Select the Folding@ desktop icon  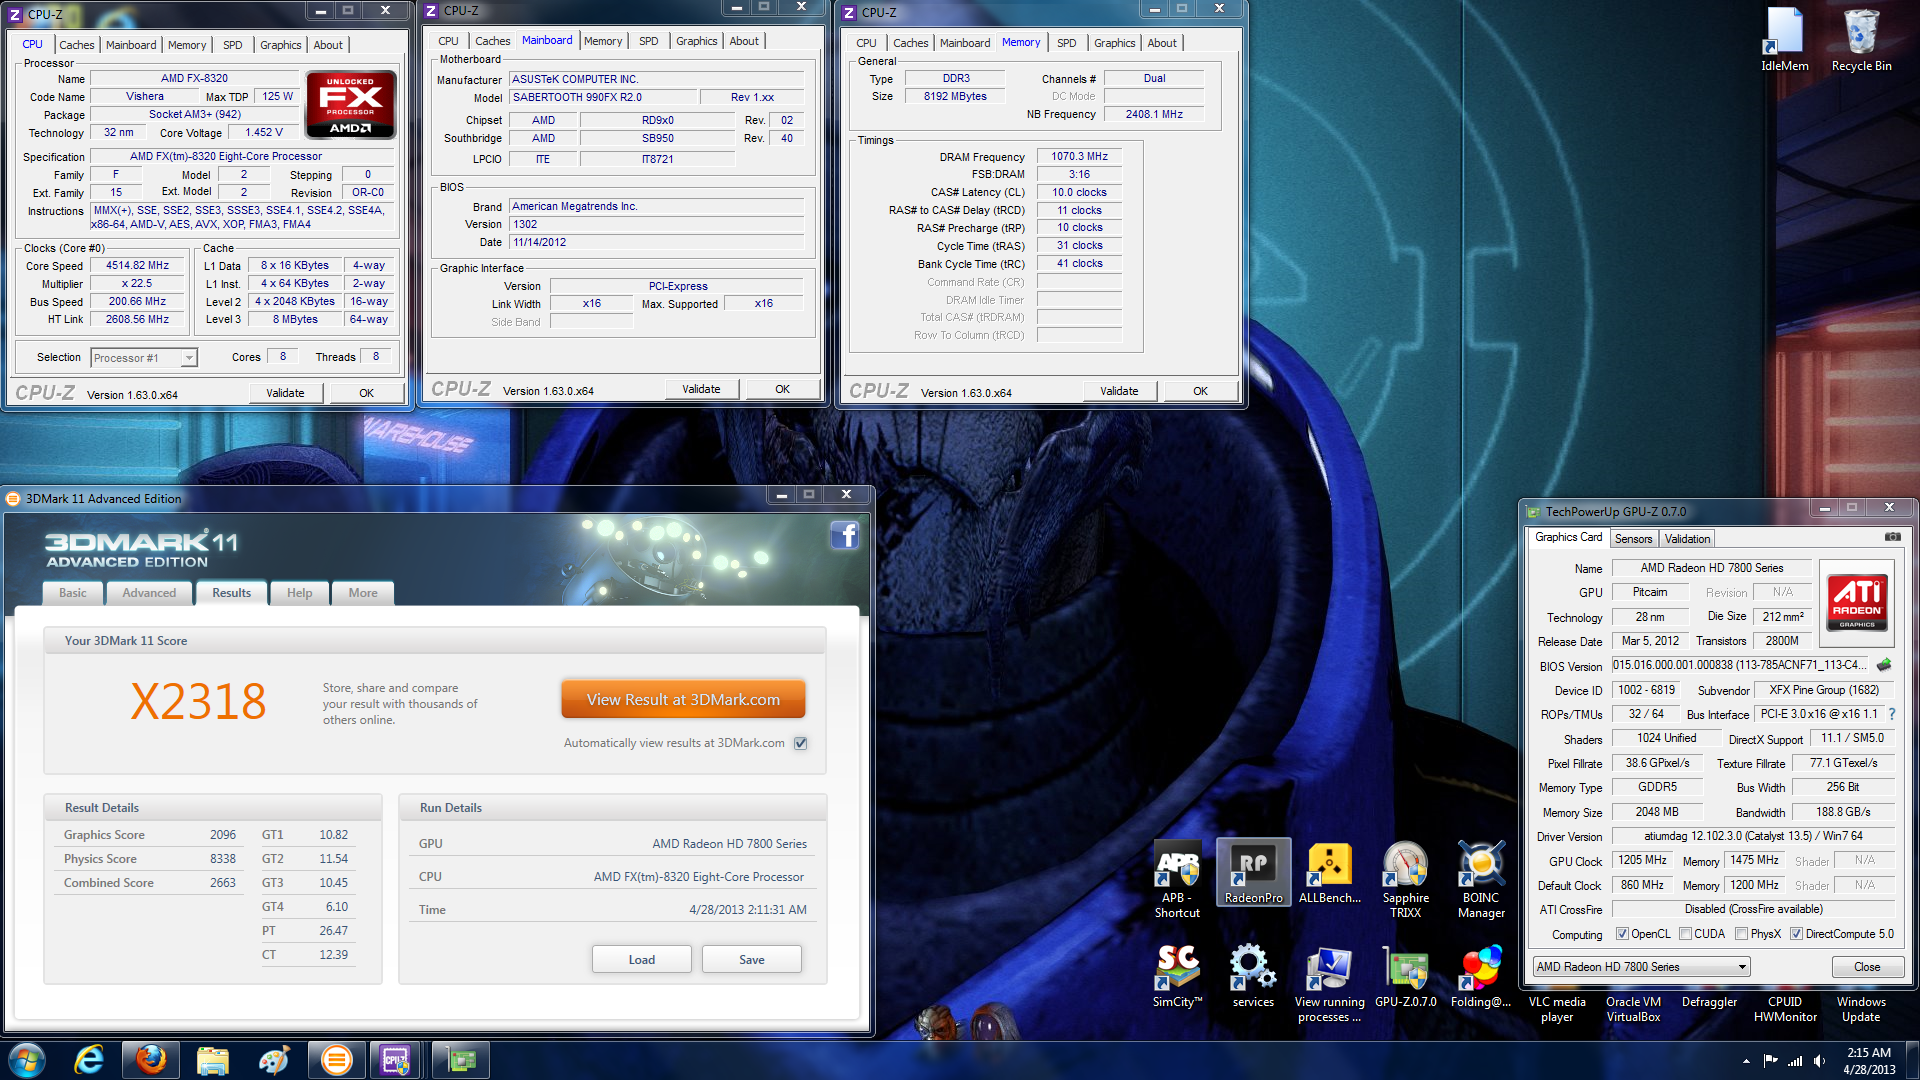click(1481, 976)
